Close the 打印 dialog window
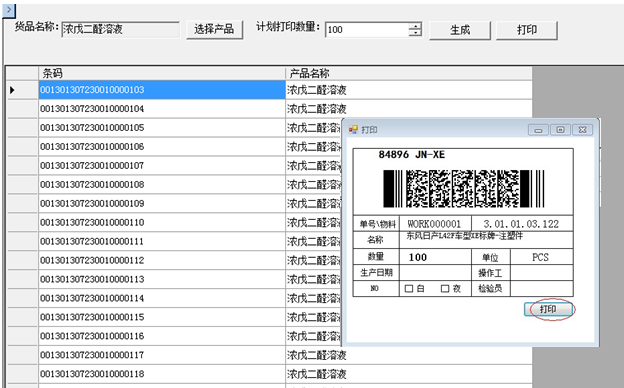This screenshot has height=388, width=624. click(x=583, y=130)
